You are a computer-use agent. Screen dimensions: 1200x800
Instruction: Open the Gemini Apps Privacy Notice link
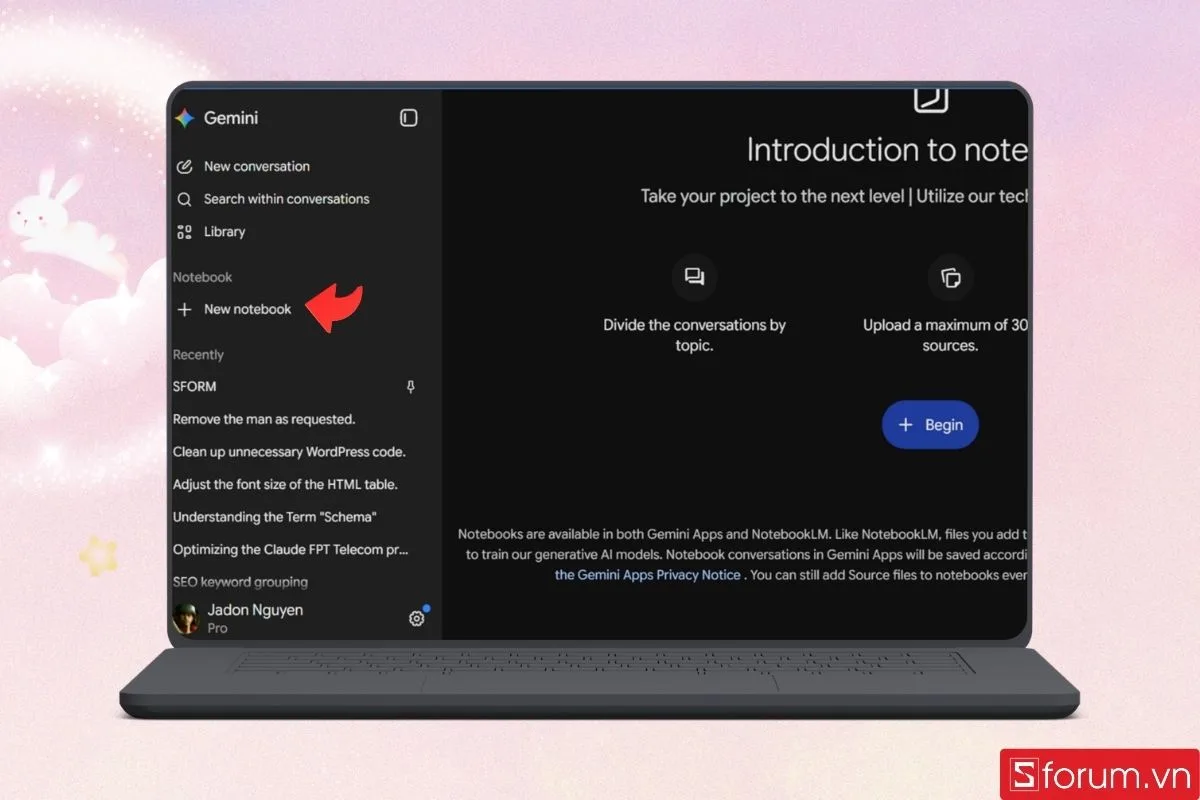[648, 575]
